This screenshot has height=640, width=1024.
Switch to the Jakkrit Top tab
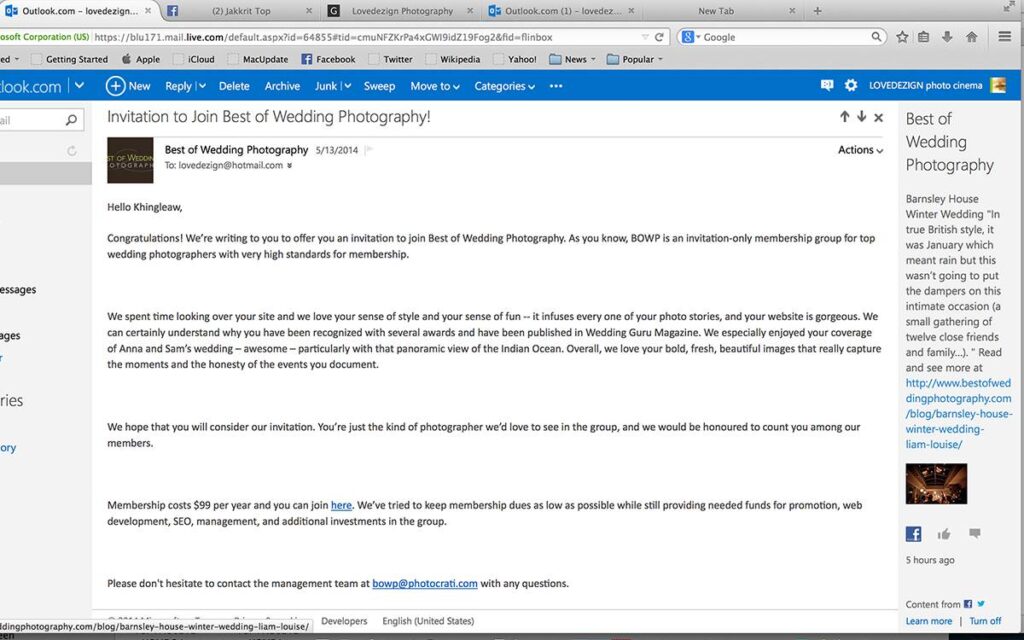point(241,11)
